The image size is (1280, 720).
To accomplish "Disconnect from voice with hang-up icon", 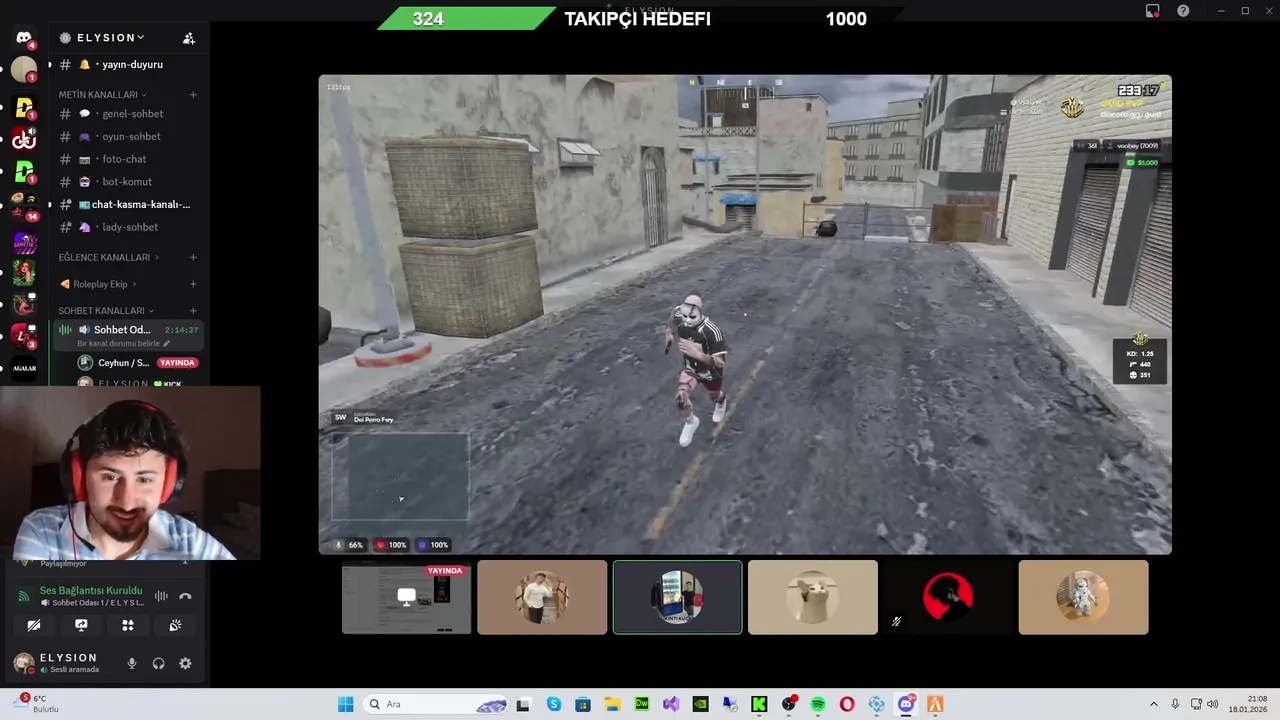I will [185, 596].
